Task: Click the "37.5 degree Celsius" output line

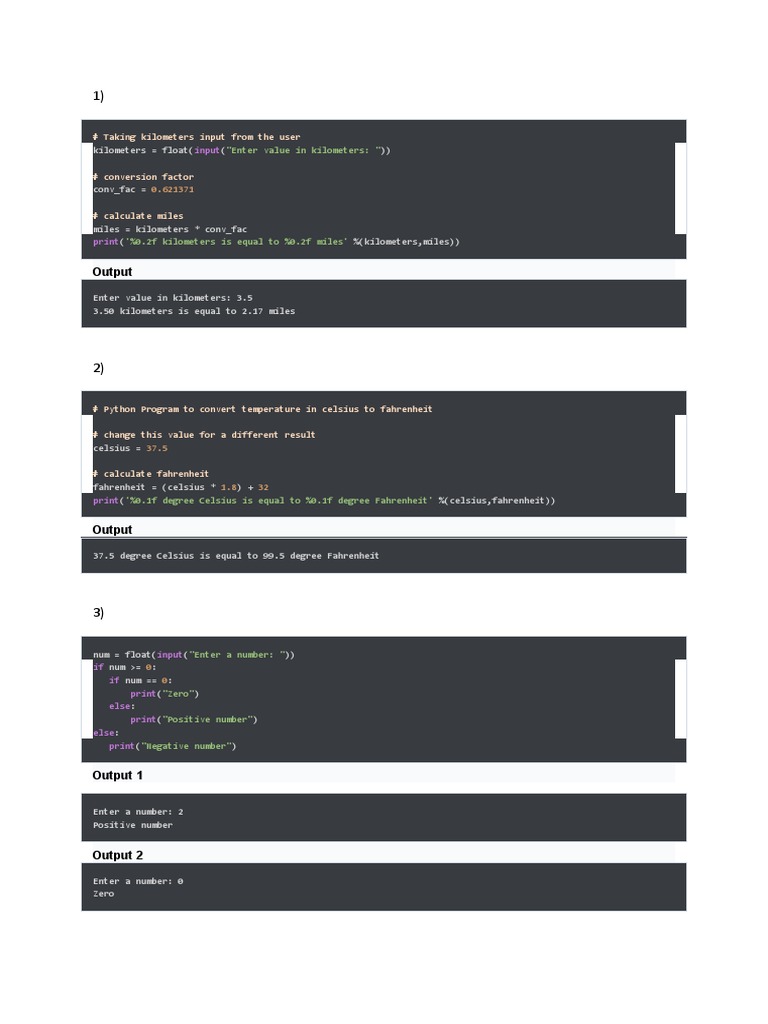Action: point(236,555)
